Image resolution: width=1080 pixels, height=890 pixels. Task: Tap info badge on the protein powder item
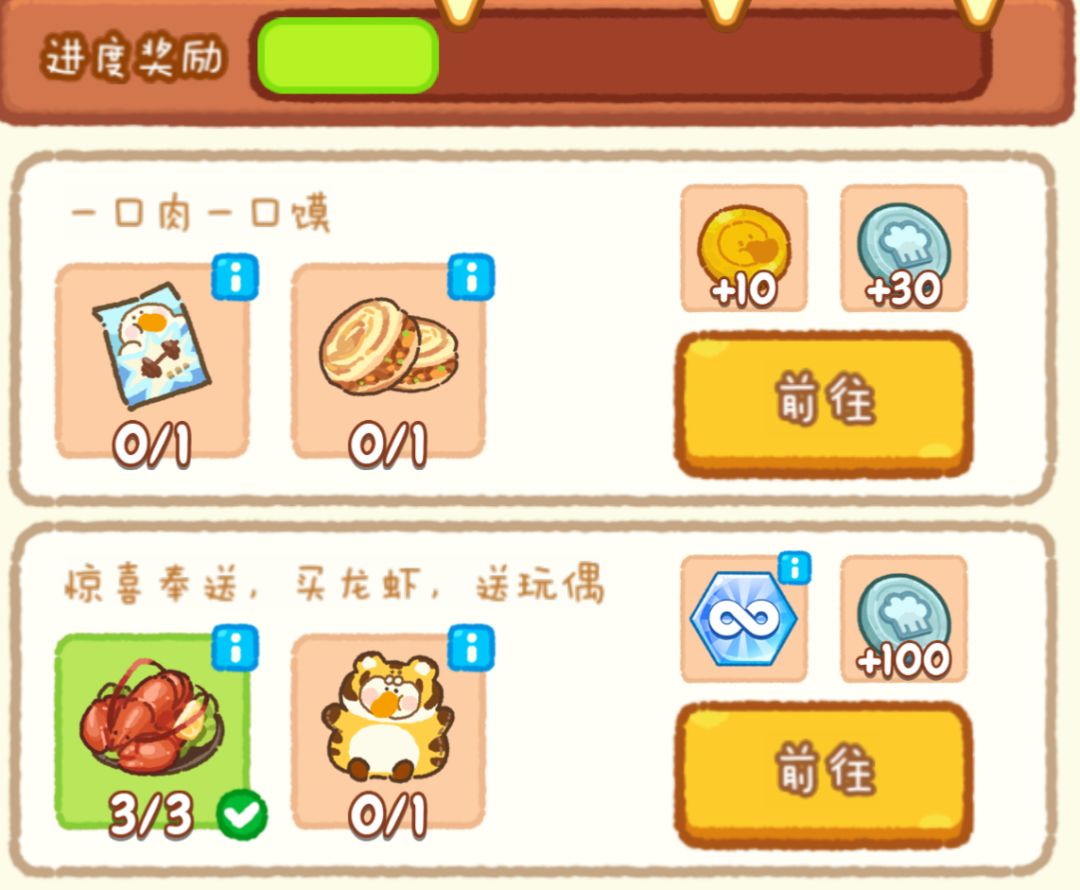235,277
